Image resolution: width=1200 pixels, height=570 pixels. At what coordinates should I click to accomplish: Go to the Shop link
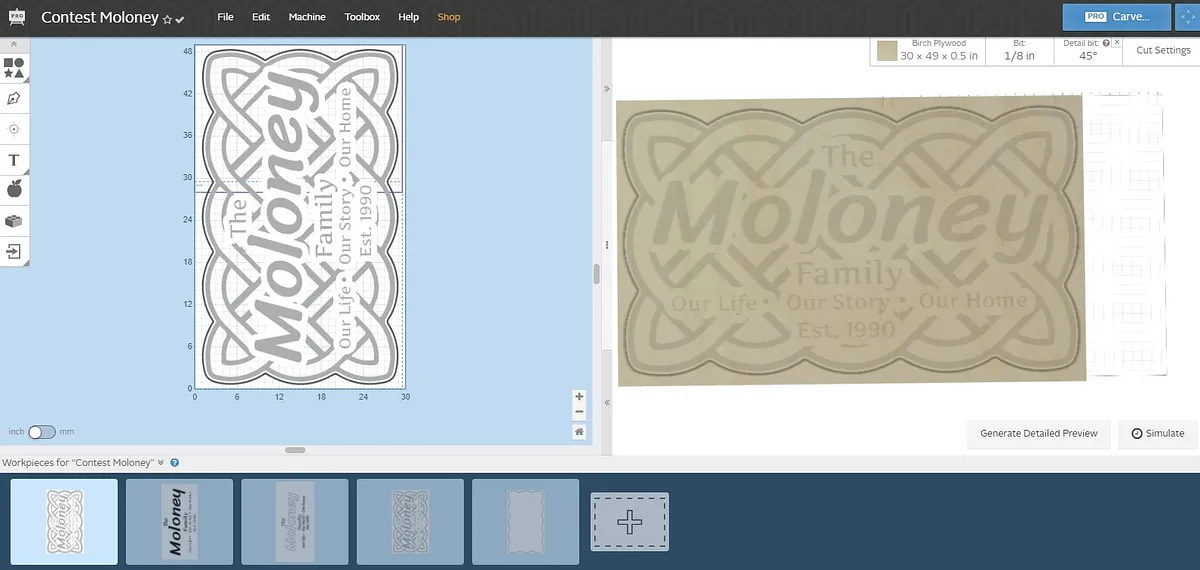pos(449,17)
